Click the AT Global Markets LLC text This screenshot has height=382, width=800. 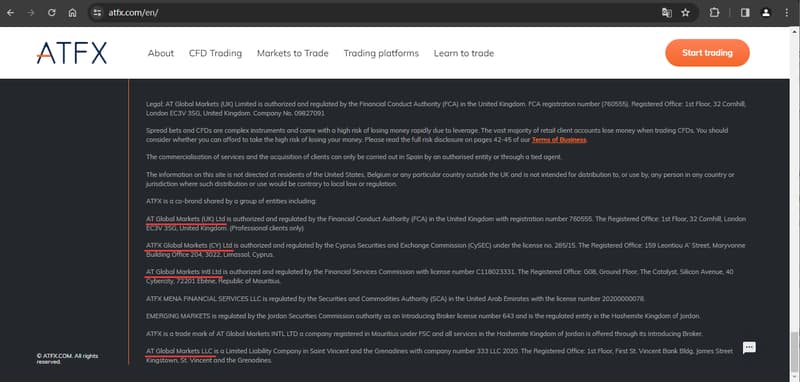pyautogui.click(x=179, y=351)
